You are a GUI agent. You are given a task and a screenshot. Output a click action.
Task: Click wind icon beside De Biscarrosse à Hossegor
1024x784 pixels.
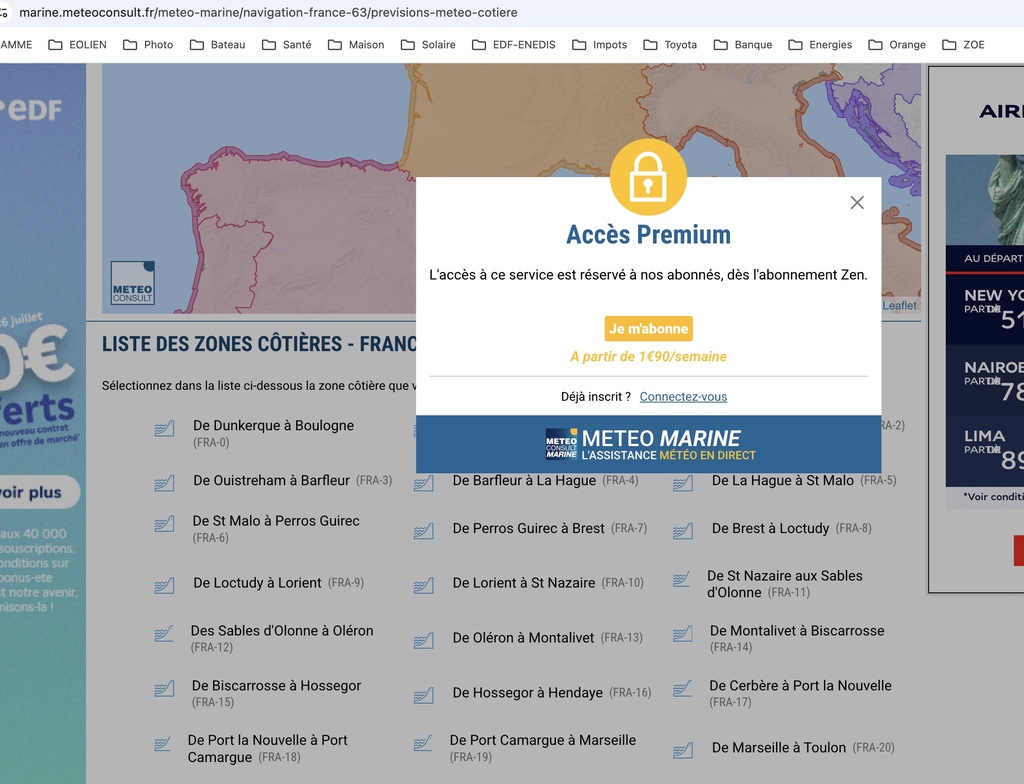164,689
